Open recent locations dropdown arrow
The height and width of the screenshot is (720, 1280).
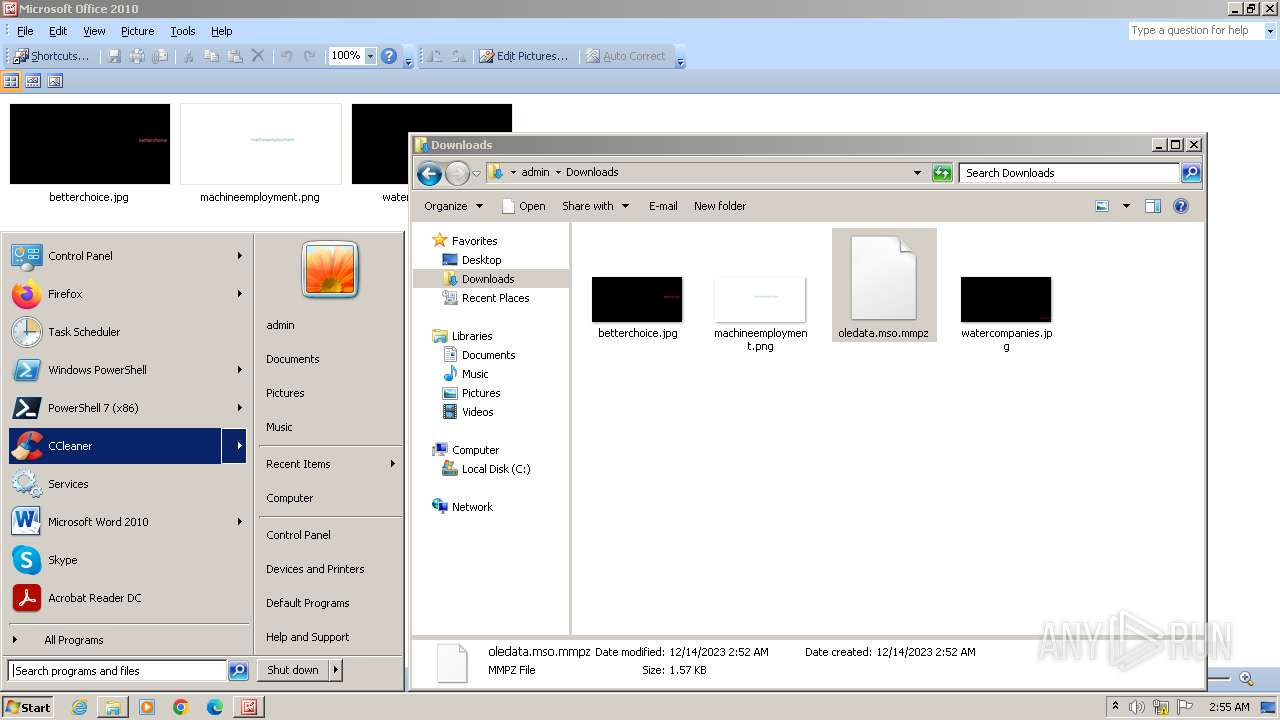click(476, 173)
